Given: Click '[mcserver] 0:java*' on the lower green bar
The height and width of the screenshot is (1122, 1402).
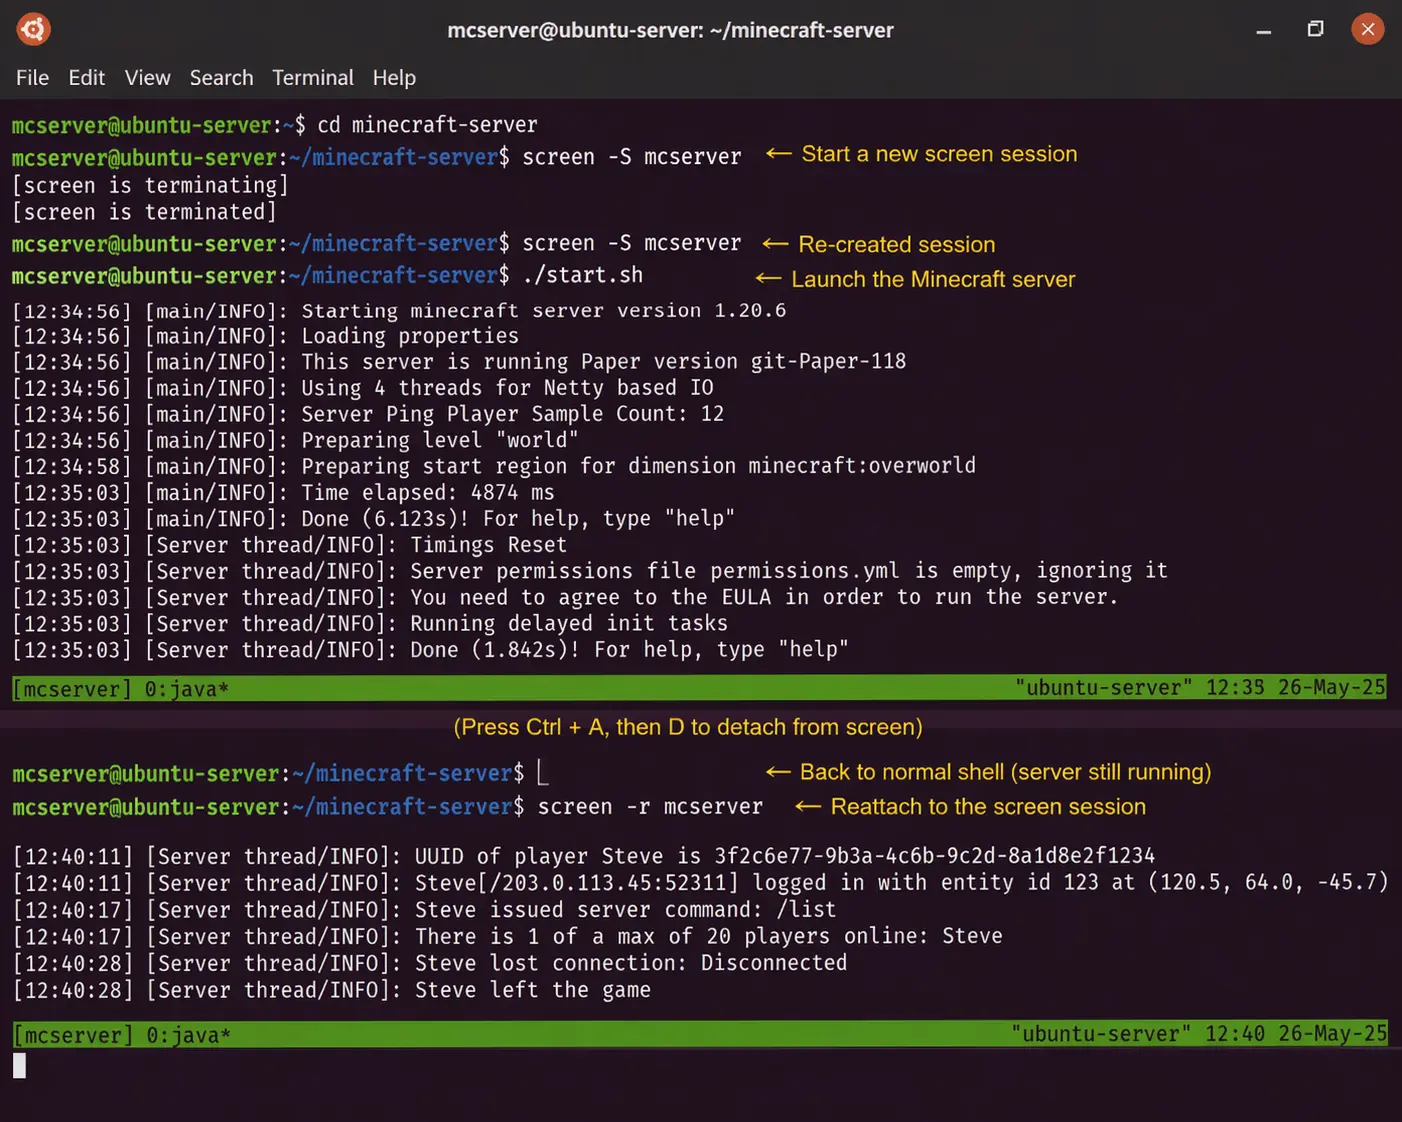Looking at the screenshot, I should [x=120, y=1034].
